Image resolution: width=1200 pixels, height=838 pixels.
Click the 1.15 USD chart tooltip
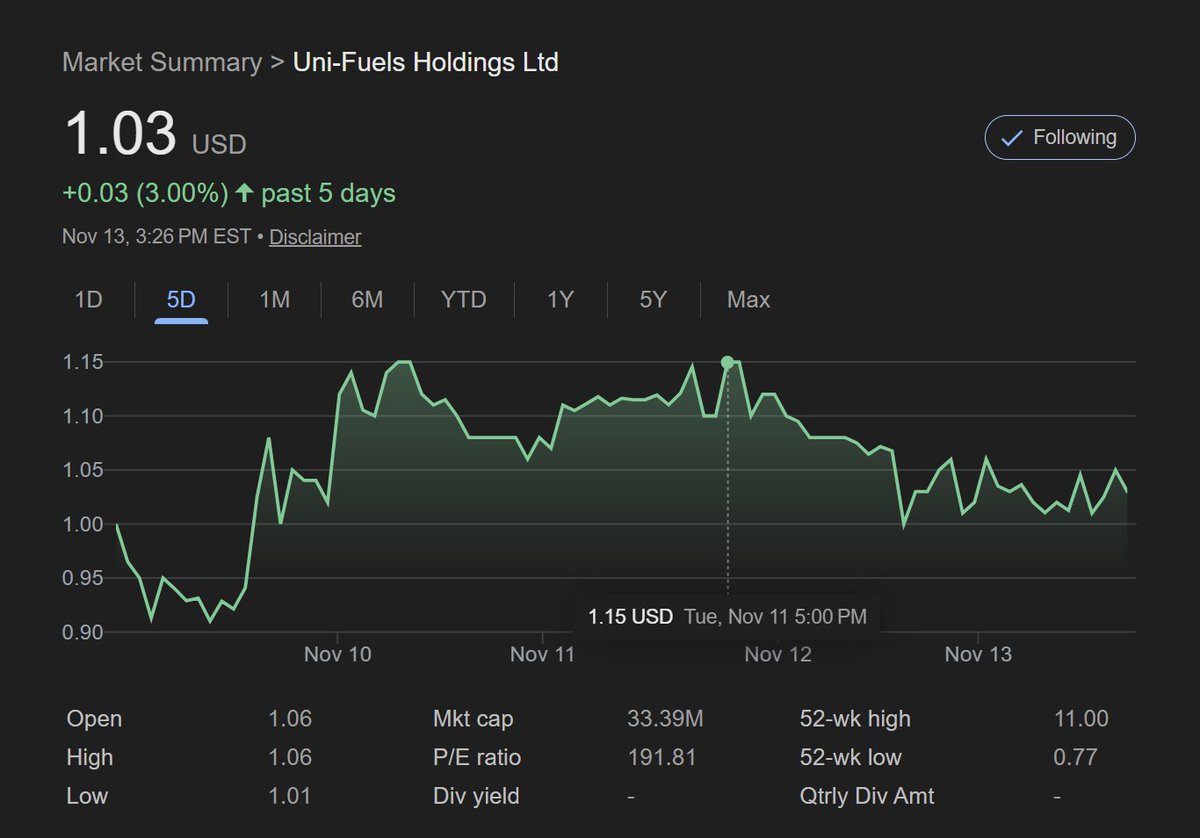point(727,617)
